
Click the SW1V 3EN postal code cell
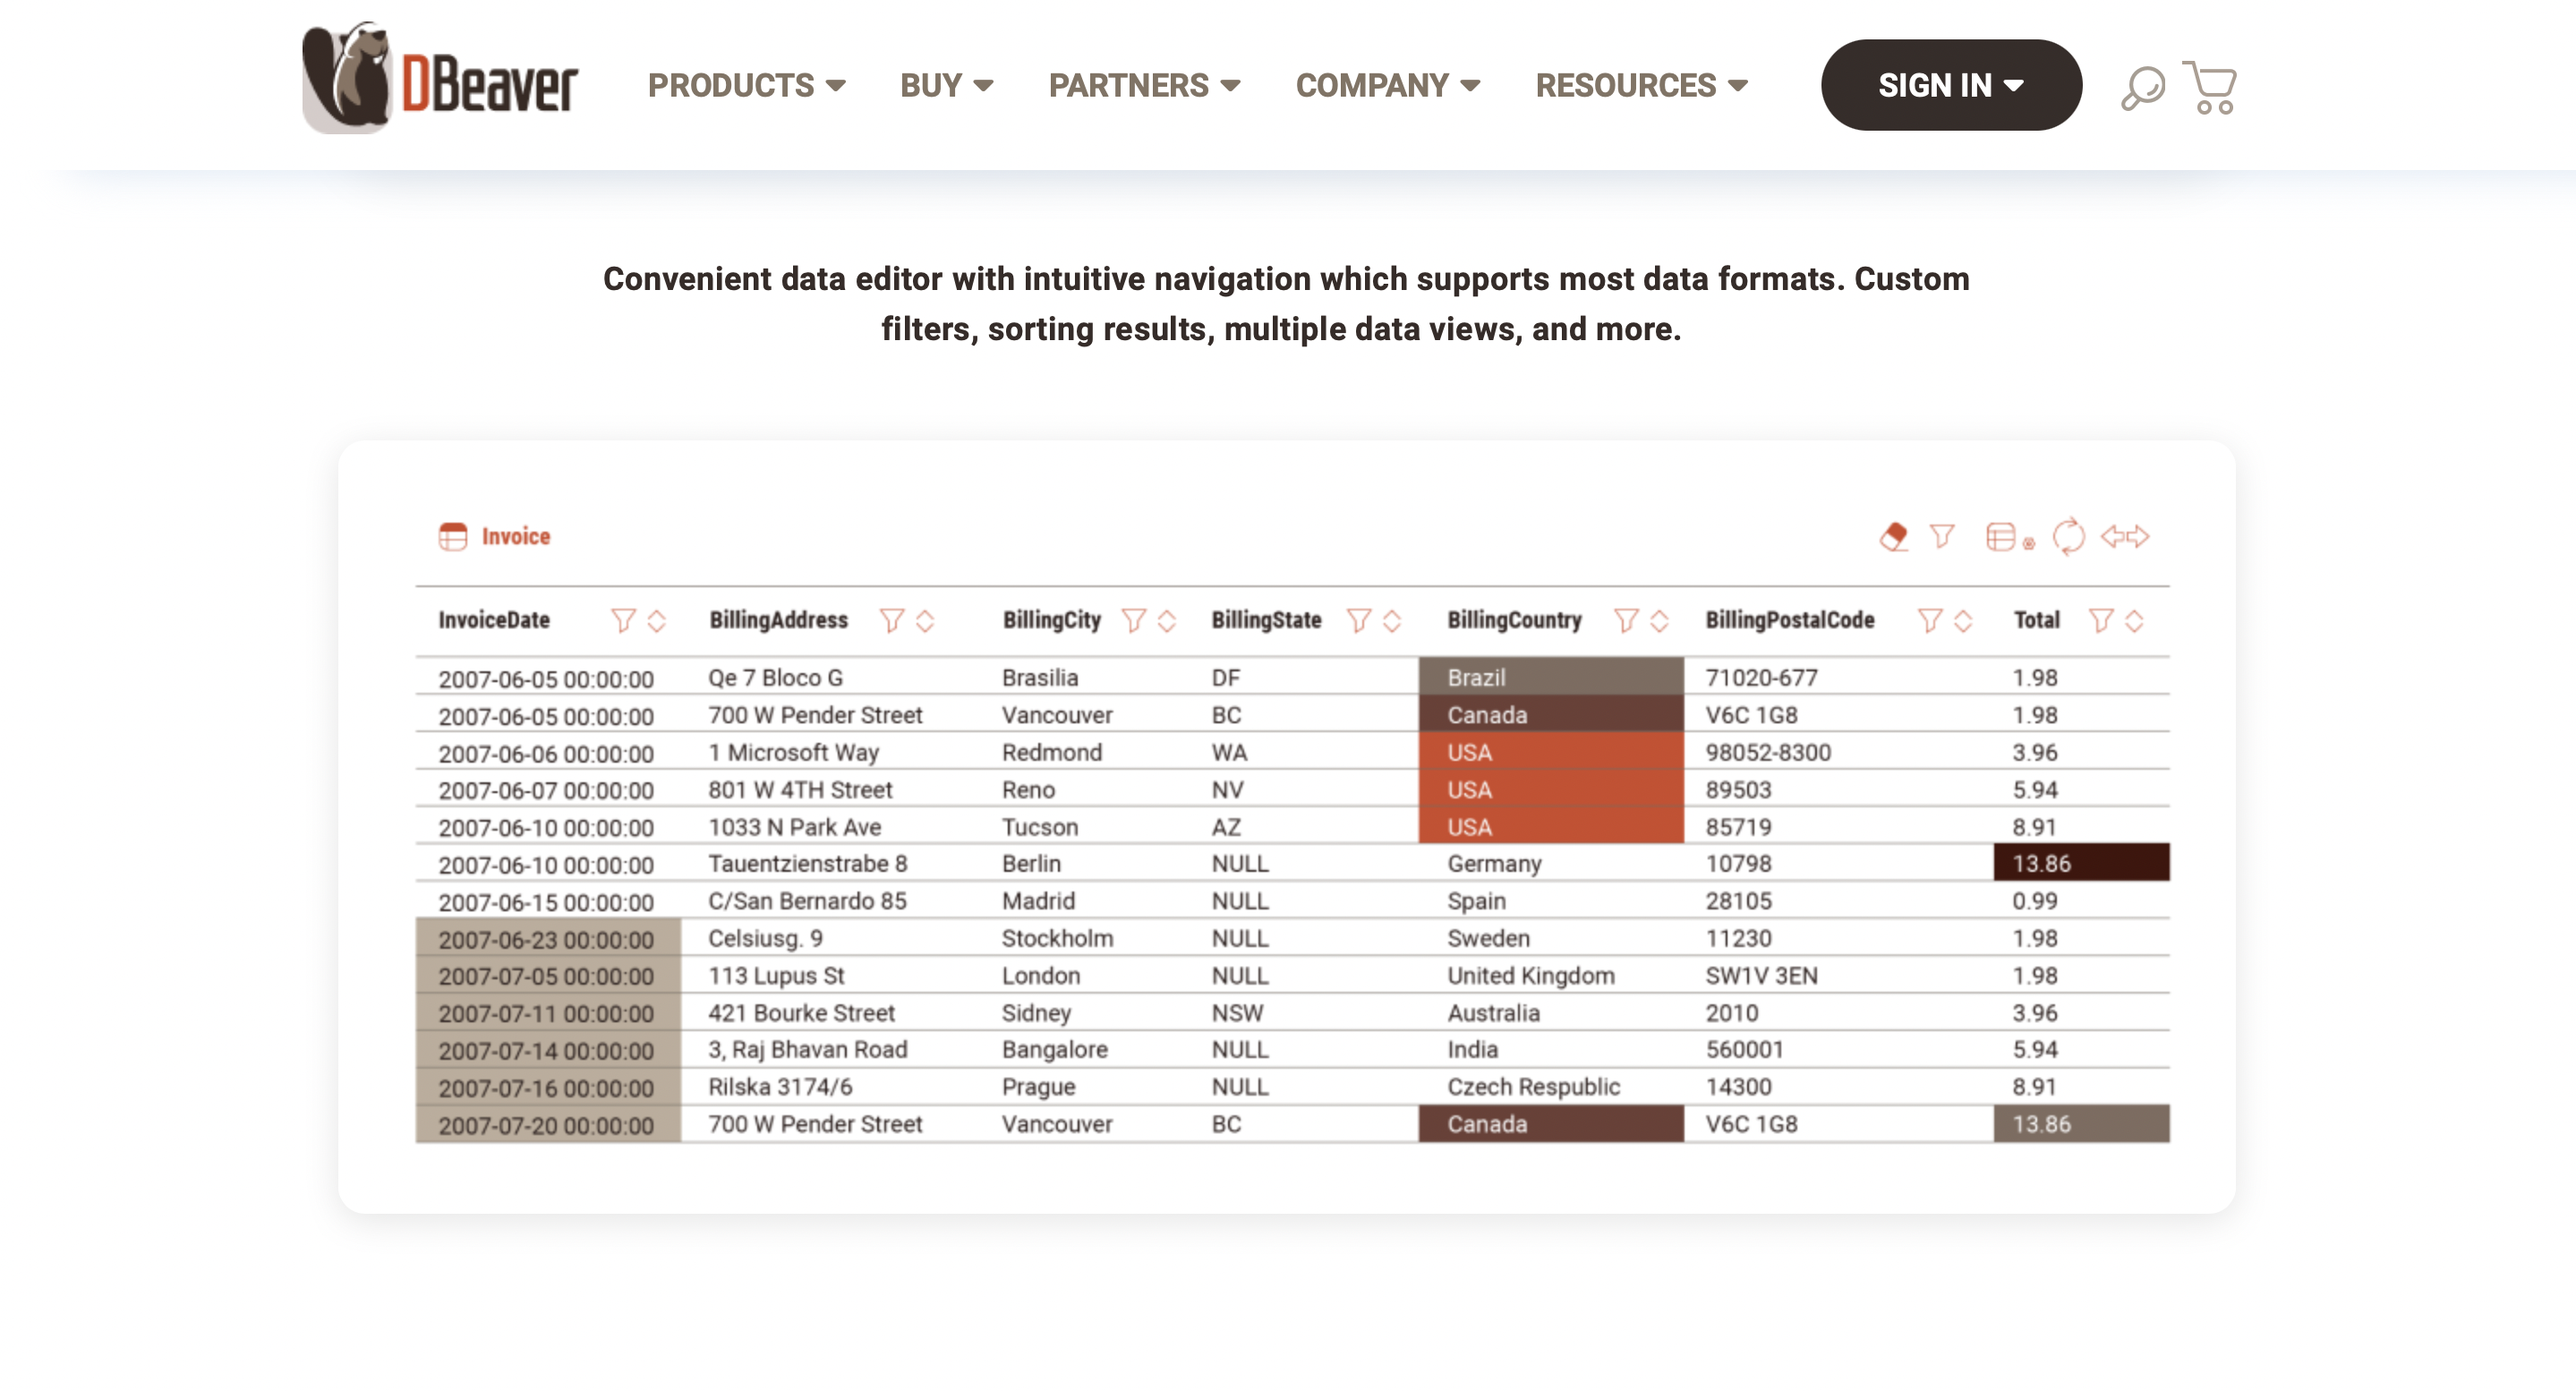click(x=1761, y=975)
